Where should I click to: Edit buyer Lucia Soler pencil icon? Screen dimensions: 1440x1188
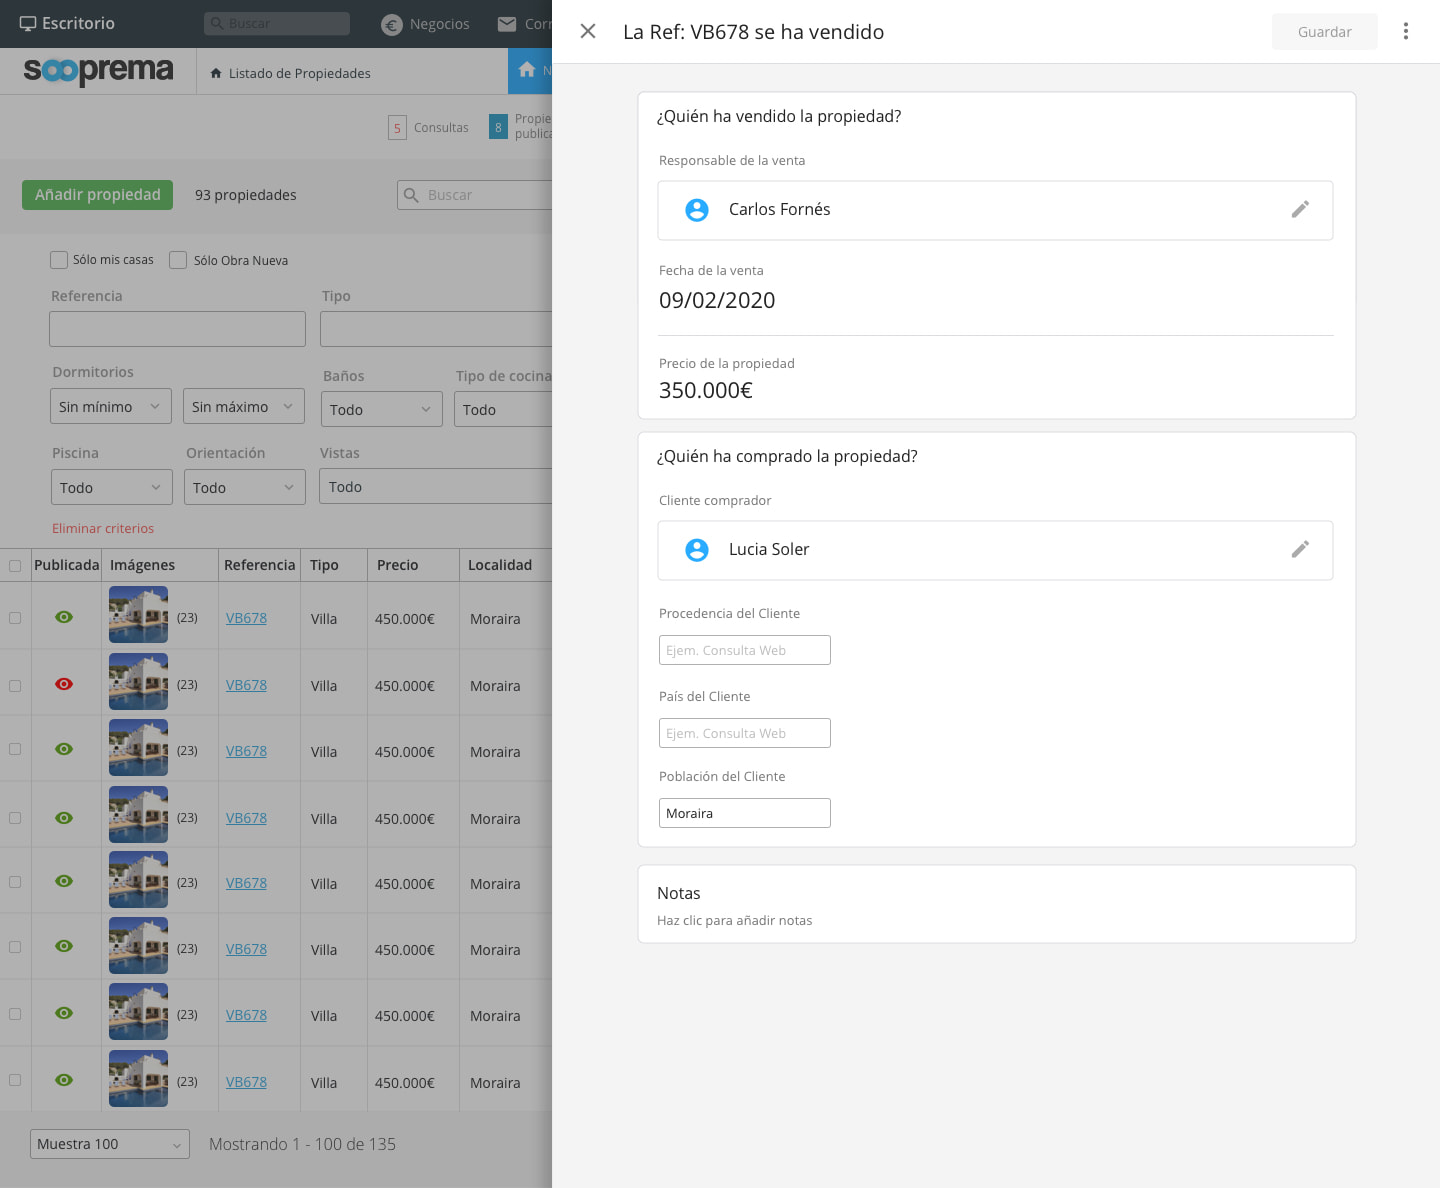[1299, 549]
